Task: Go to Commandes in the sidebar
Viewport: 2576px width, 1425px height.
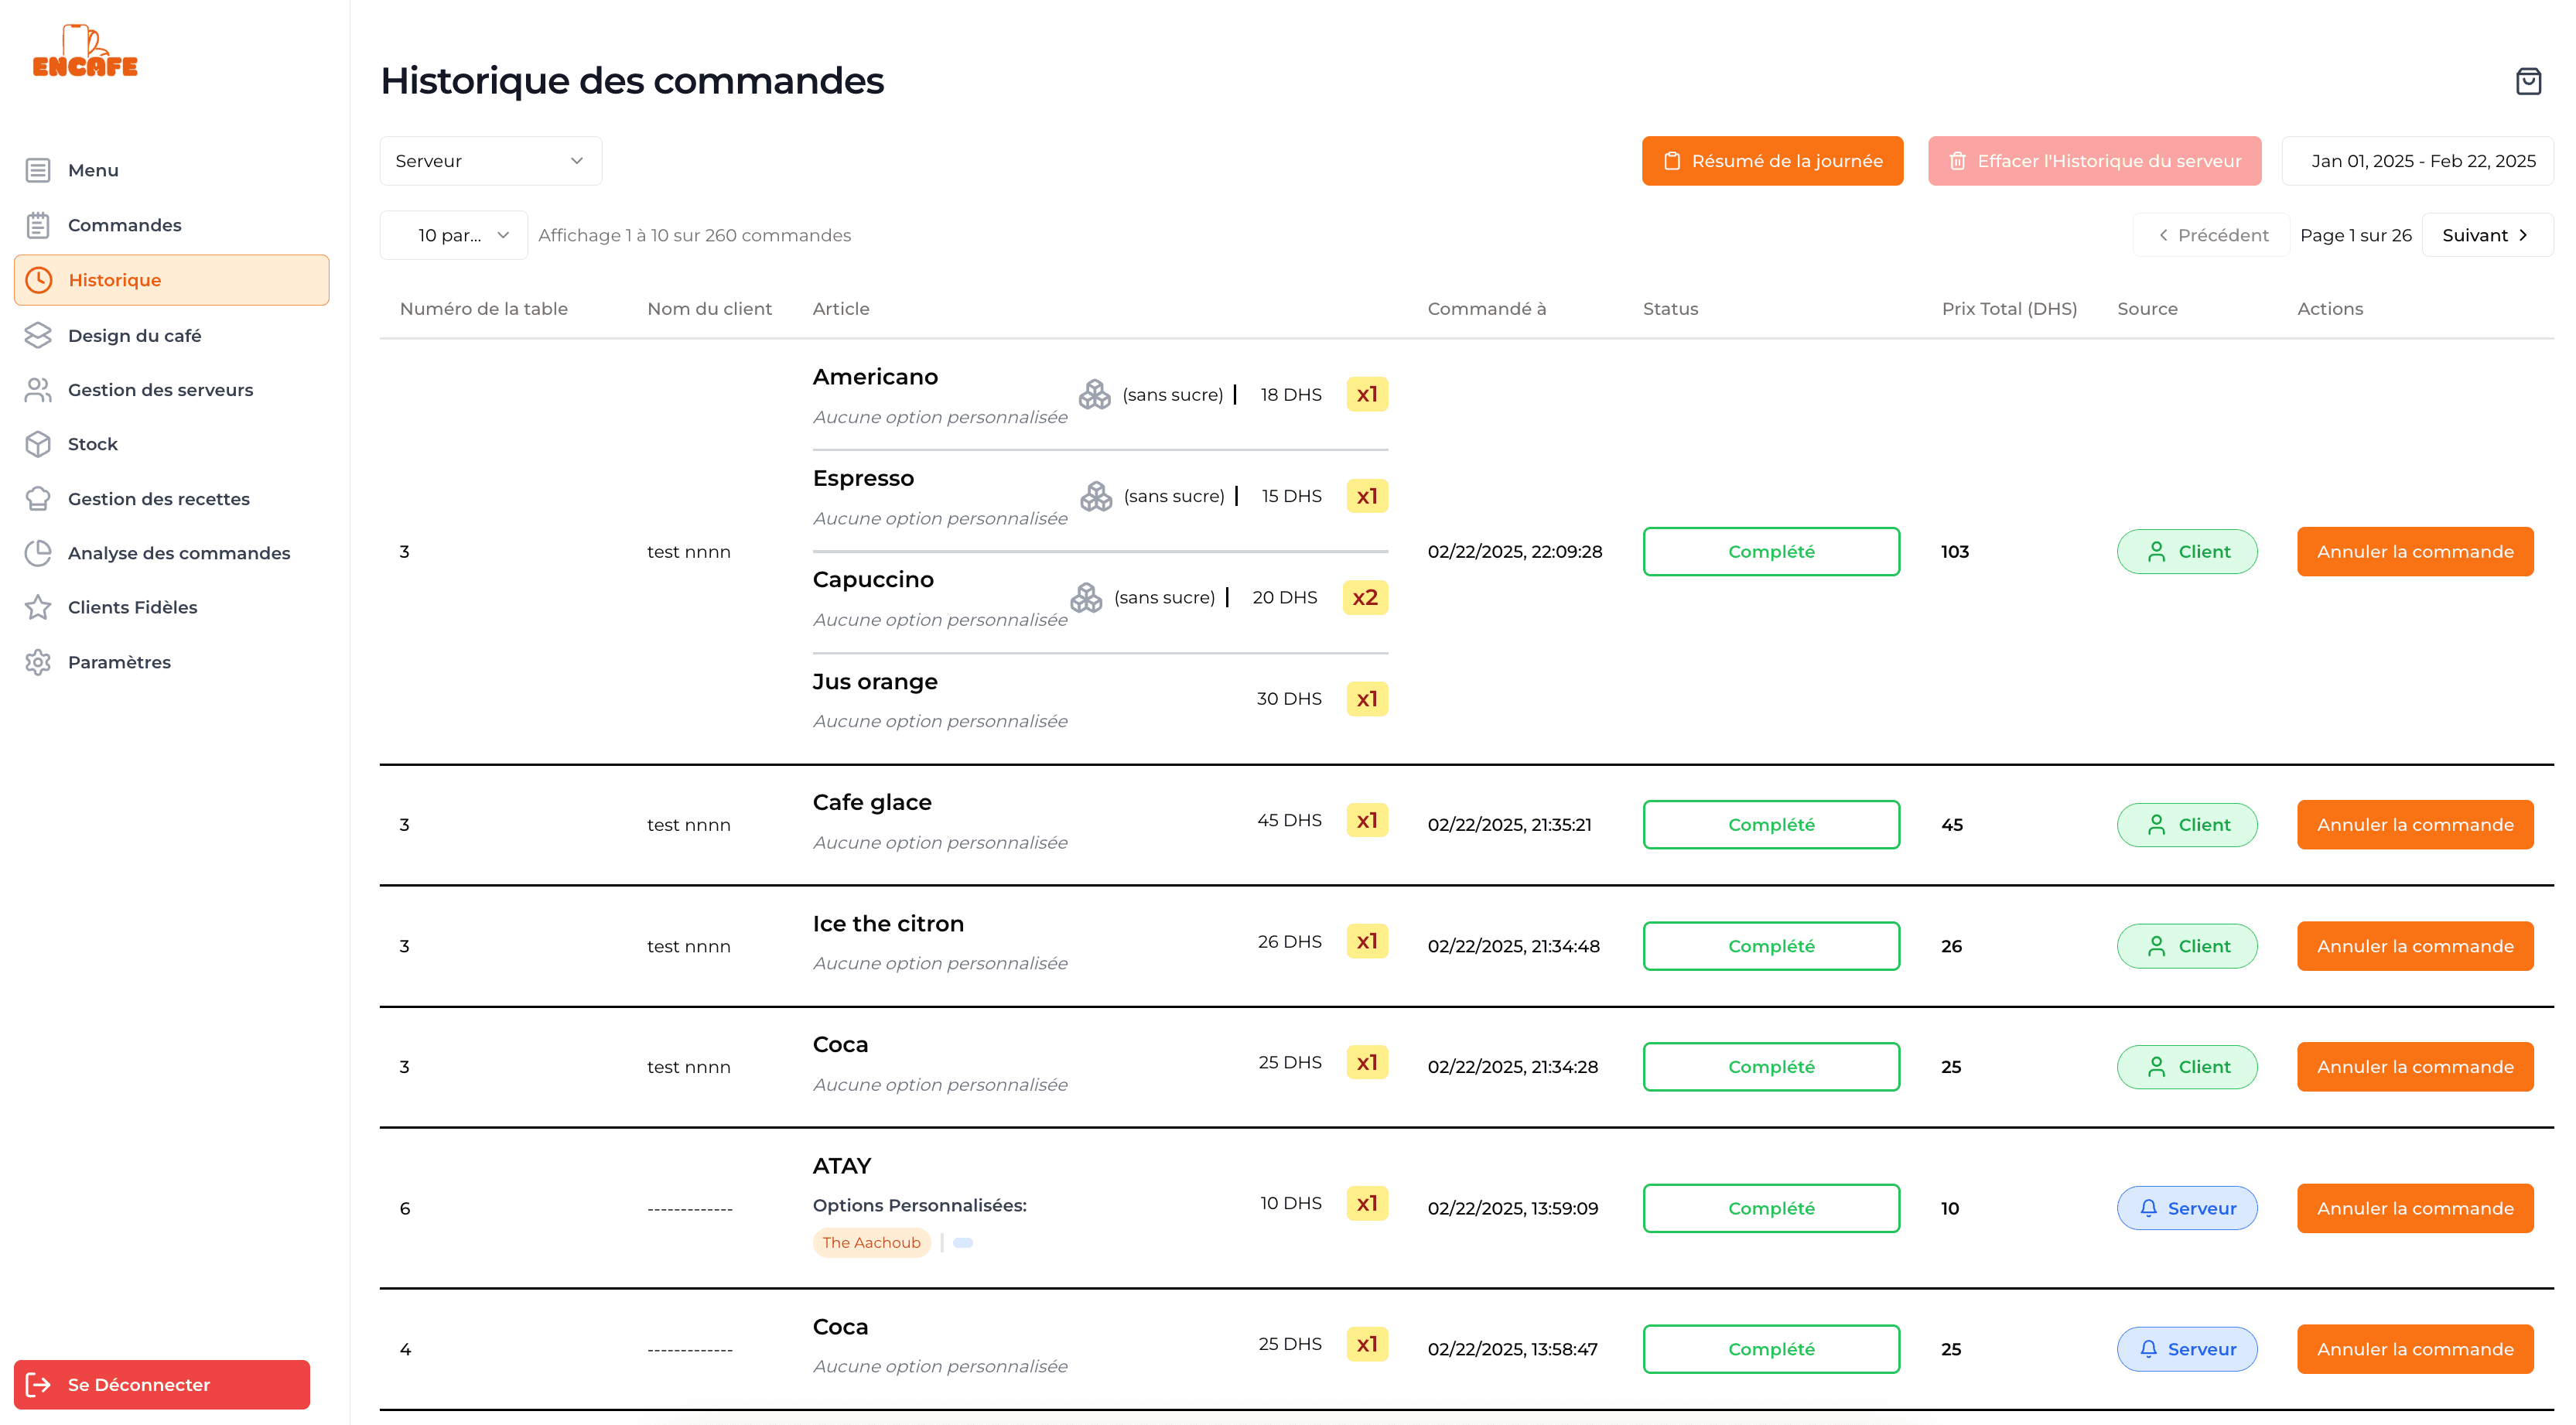Action: (125, 225)
